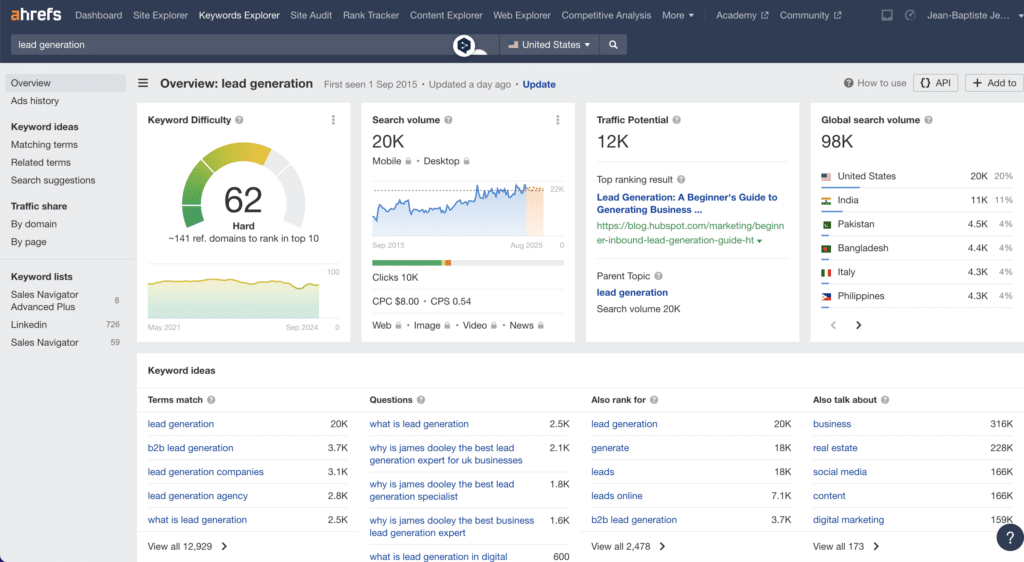Open Keyword Difficulty card options menu
This screenshot has height=562, width=1024.
333,120
